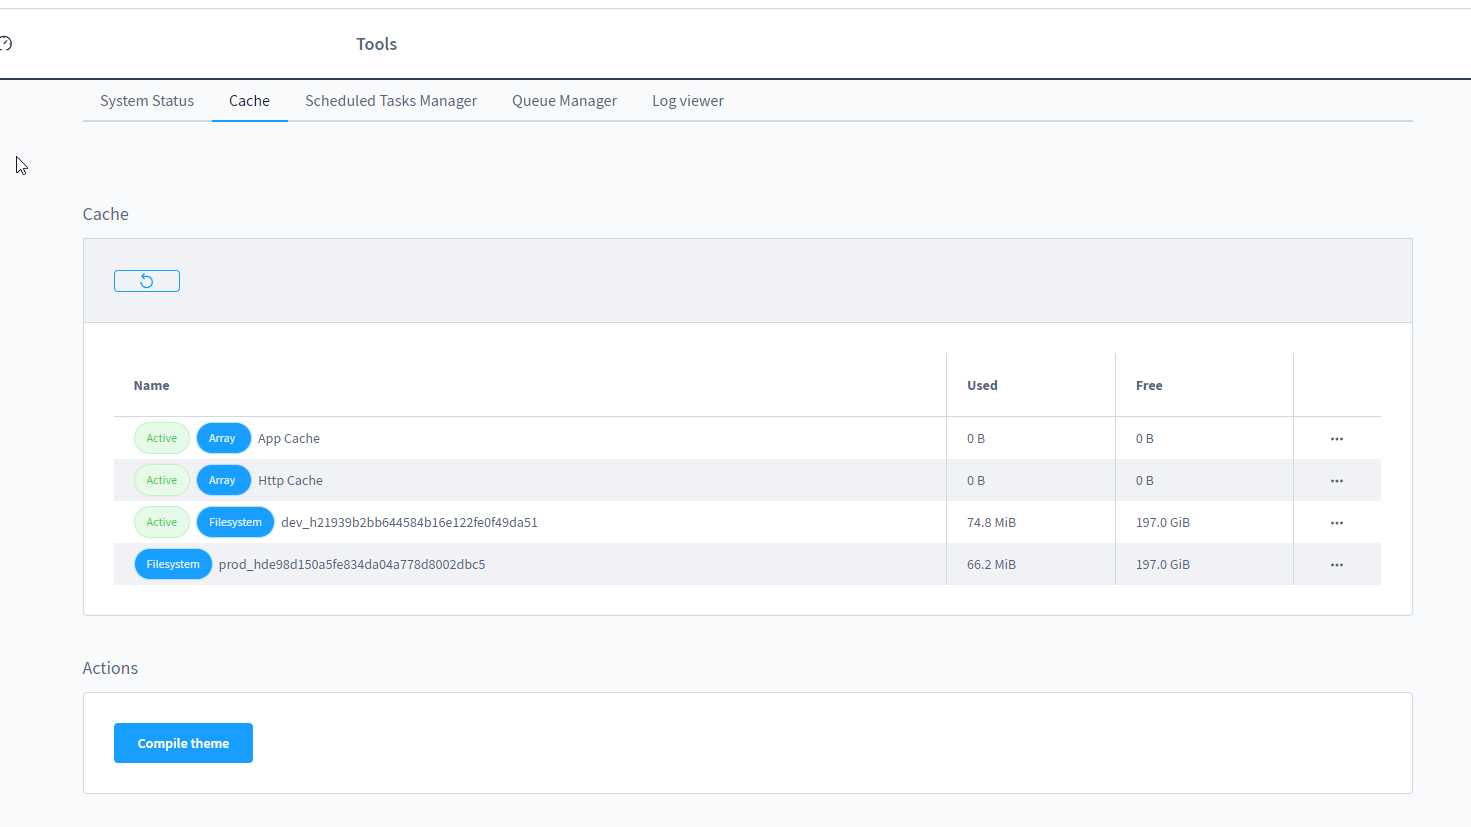Viewport: 1471px width, 827px height.
Task: Click the 66.2 MiB used value
Action: point(991,564)
